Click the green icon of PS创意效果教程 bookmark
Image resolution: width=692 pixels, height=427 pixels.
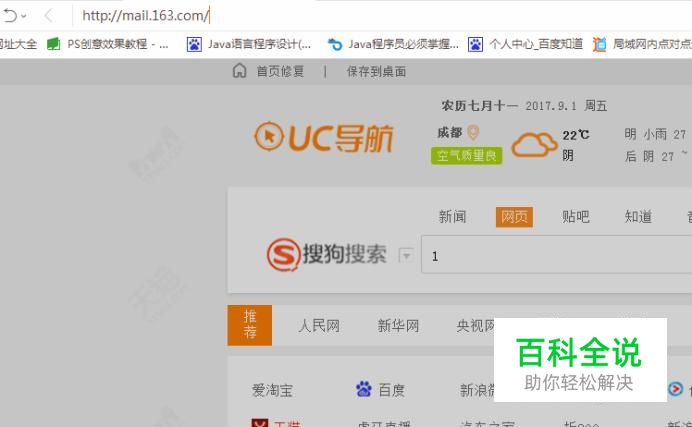tap(54, 44)
